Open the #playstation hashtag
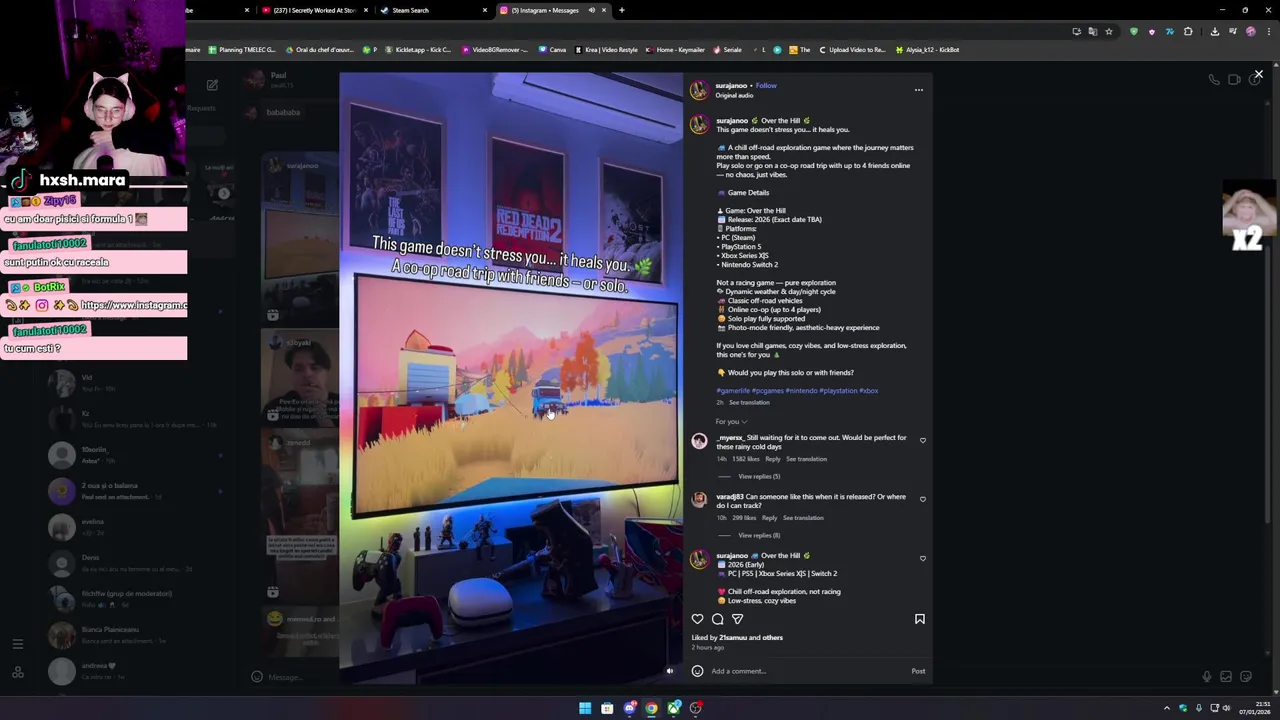This screenshot has height=720, width=1280. pyautogui.click(x=838, y=391)
